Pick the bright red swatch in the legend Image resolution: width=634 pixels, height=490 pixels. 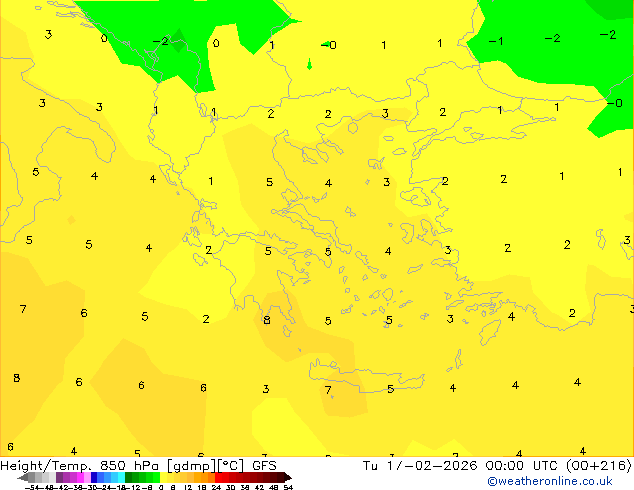[218, 478]
